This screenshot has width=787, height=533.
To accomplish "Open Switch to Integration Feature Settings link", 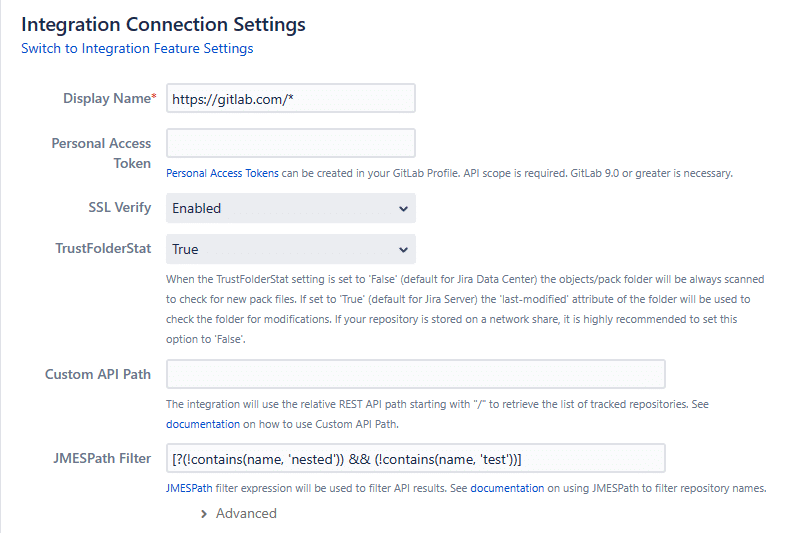I will click(x=137, y=48).
